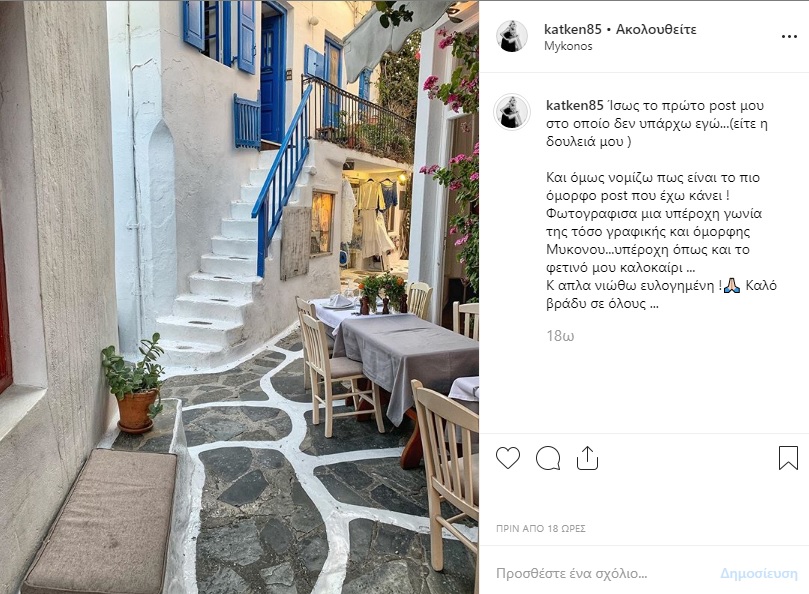Viewport: 809px width, 594px height.
Task: Click the potted plant in the photo
Action: 134,384
